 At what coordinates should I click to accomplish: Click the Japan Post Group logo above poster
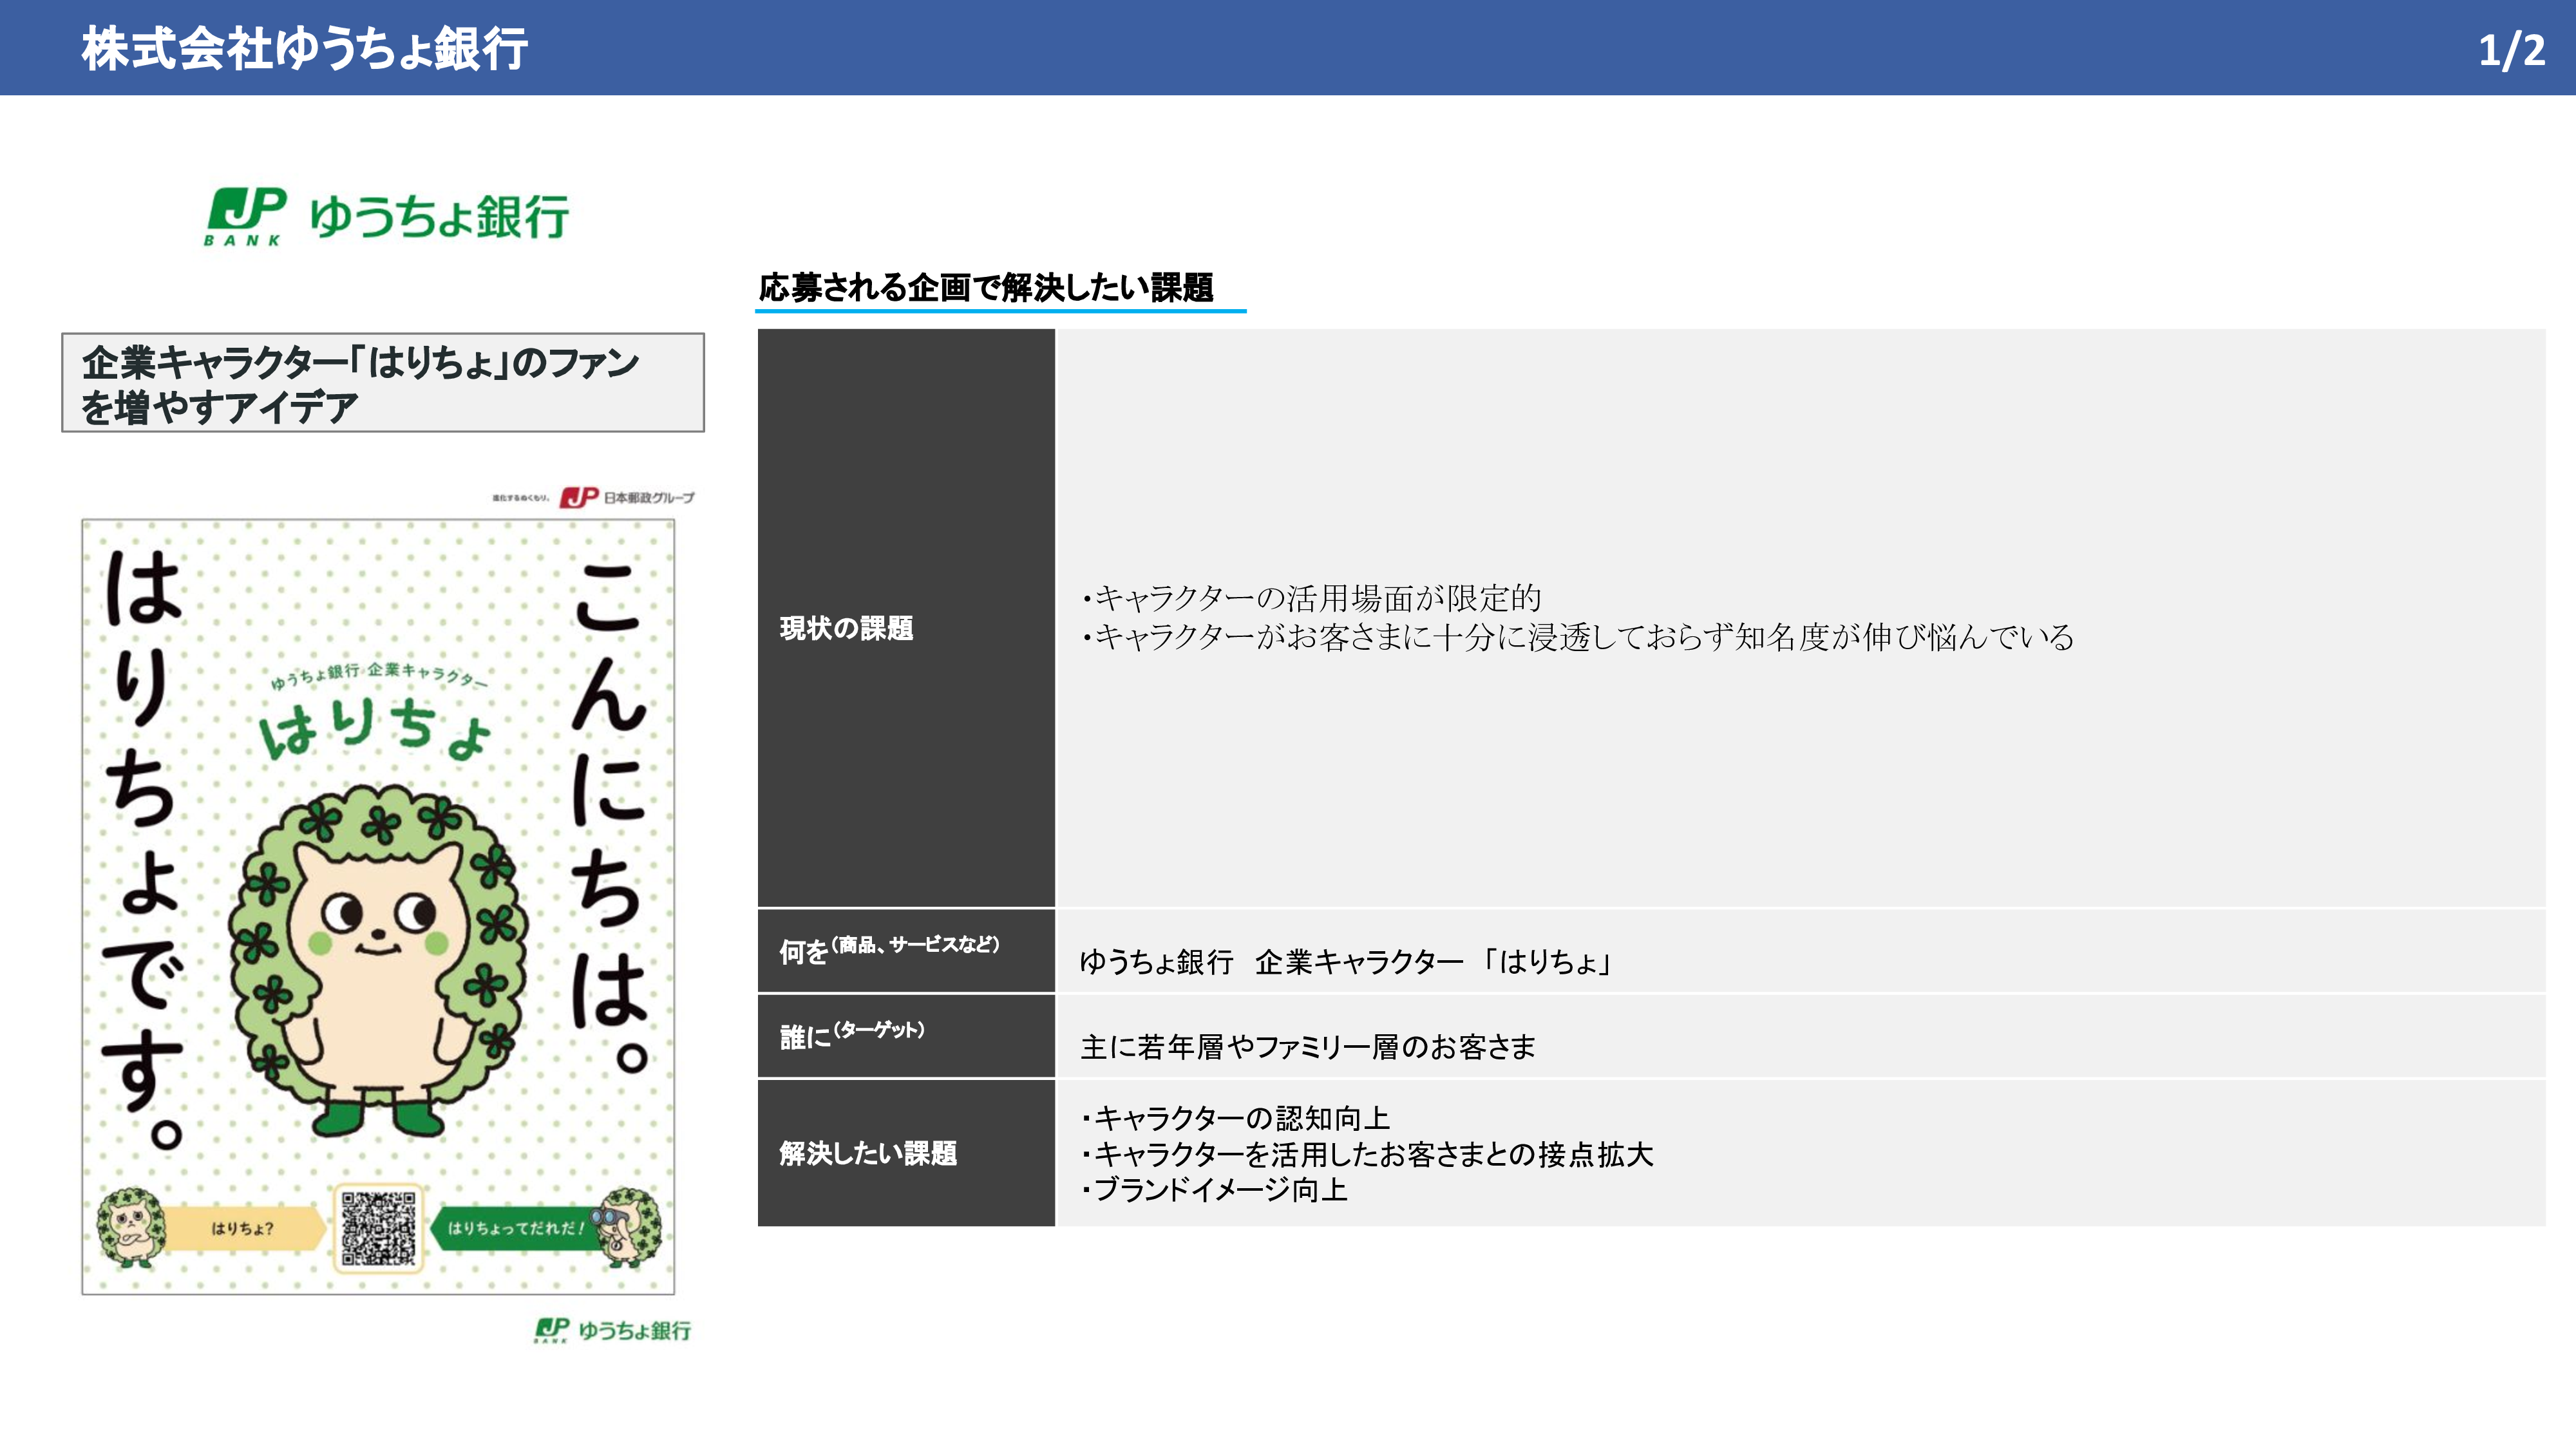[627, 497]
